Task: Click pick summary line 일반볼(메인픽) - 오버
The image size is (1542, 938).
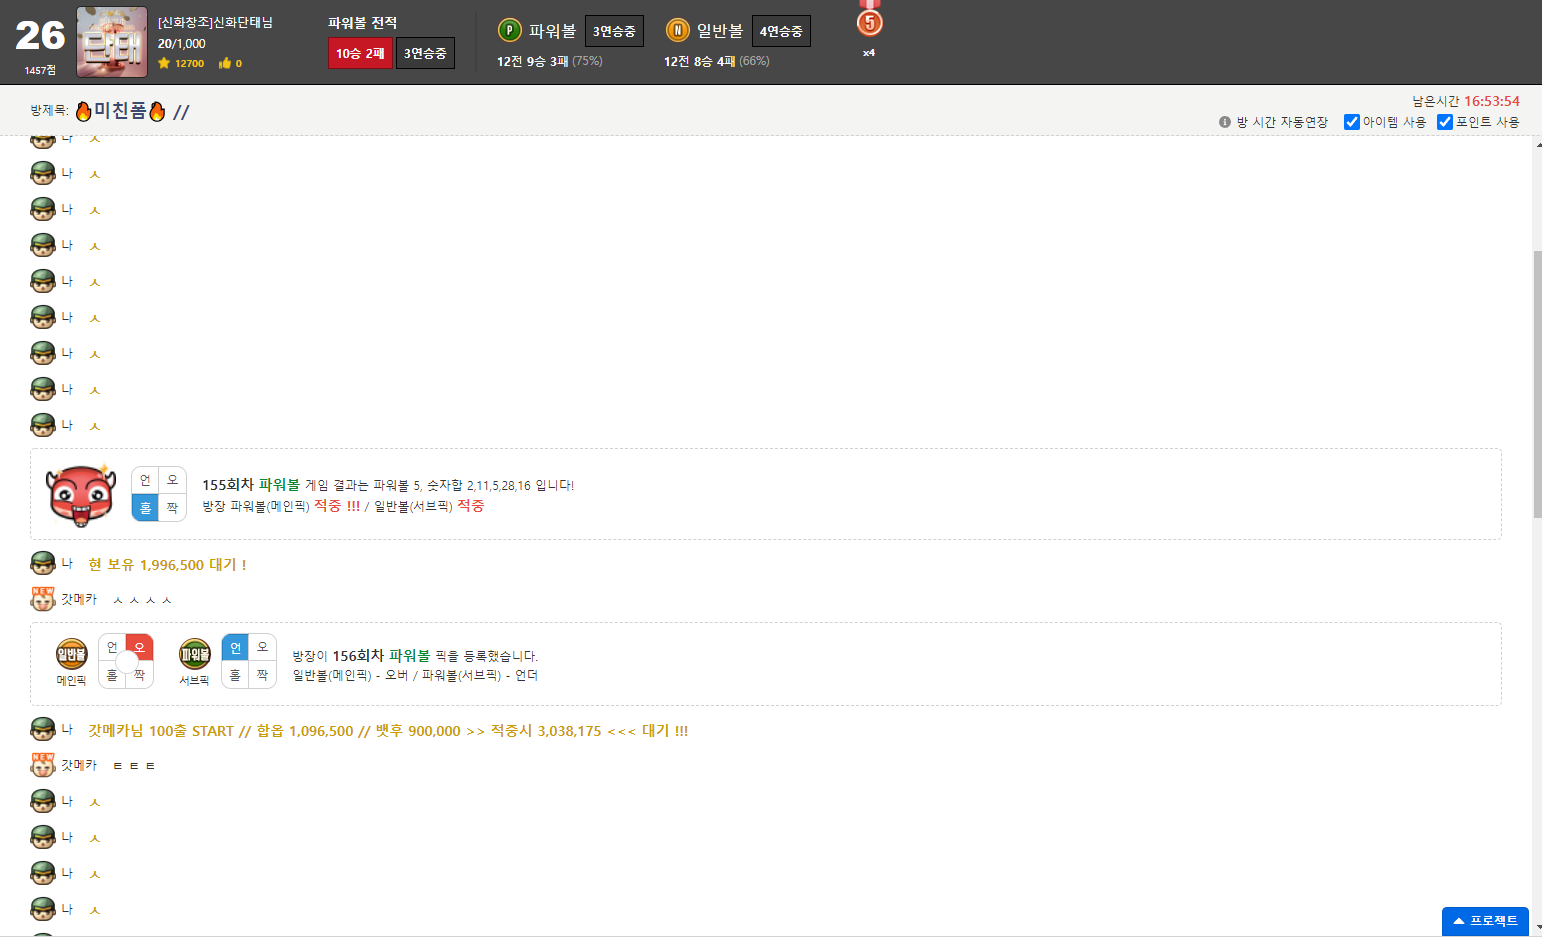Action: 415,676
